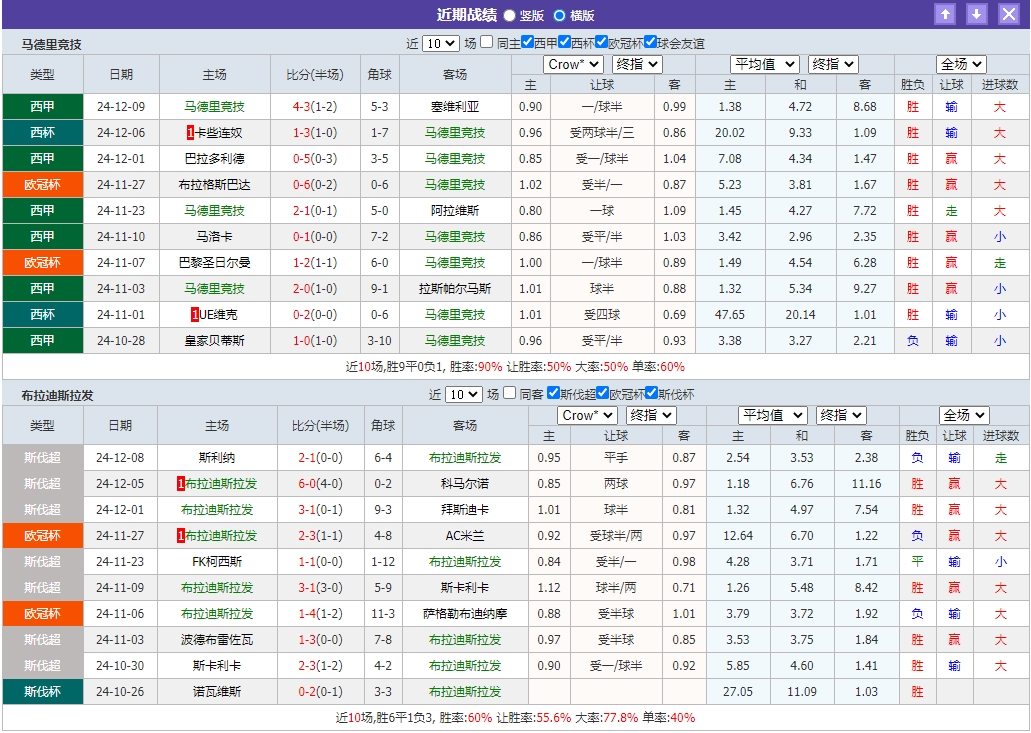
Task: Open the 平均值 dropdown in the 布拉迪斯拉发 table
Action: click(x=772, y=414)
